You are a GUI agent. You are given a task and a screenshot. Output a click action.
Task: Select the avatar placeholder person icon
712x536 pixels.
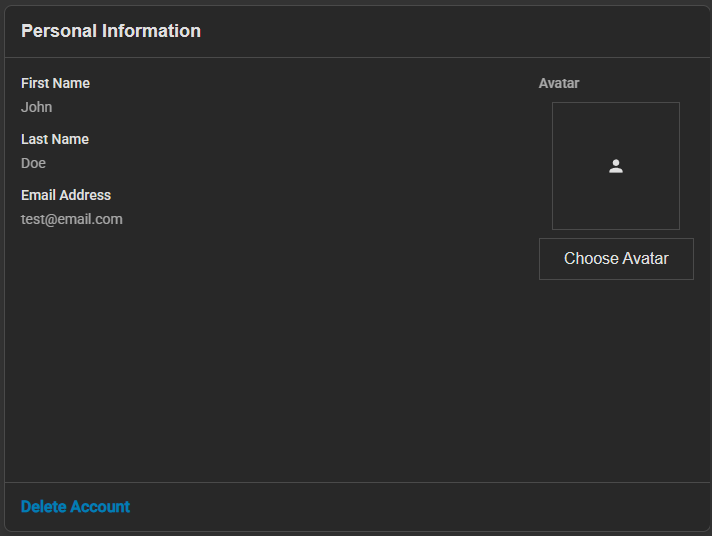tap(616, 166)
